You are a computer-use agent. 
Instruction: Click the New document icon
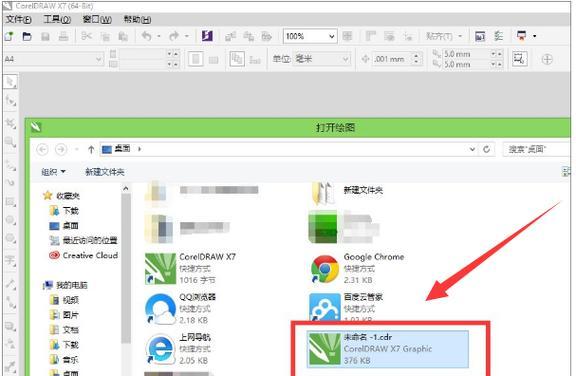pos(9,36)
